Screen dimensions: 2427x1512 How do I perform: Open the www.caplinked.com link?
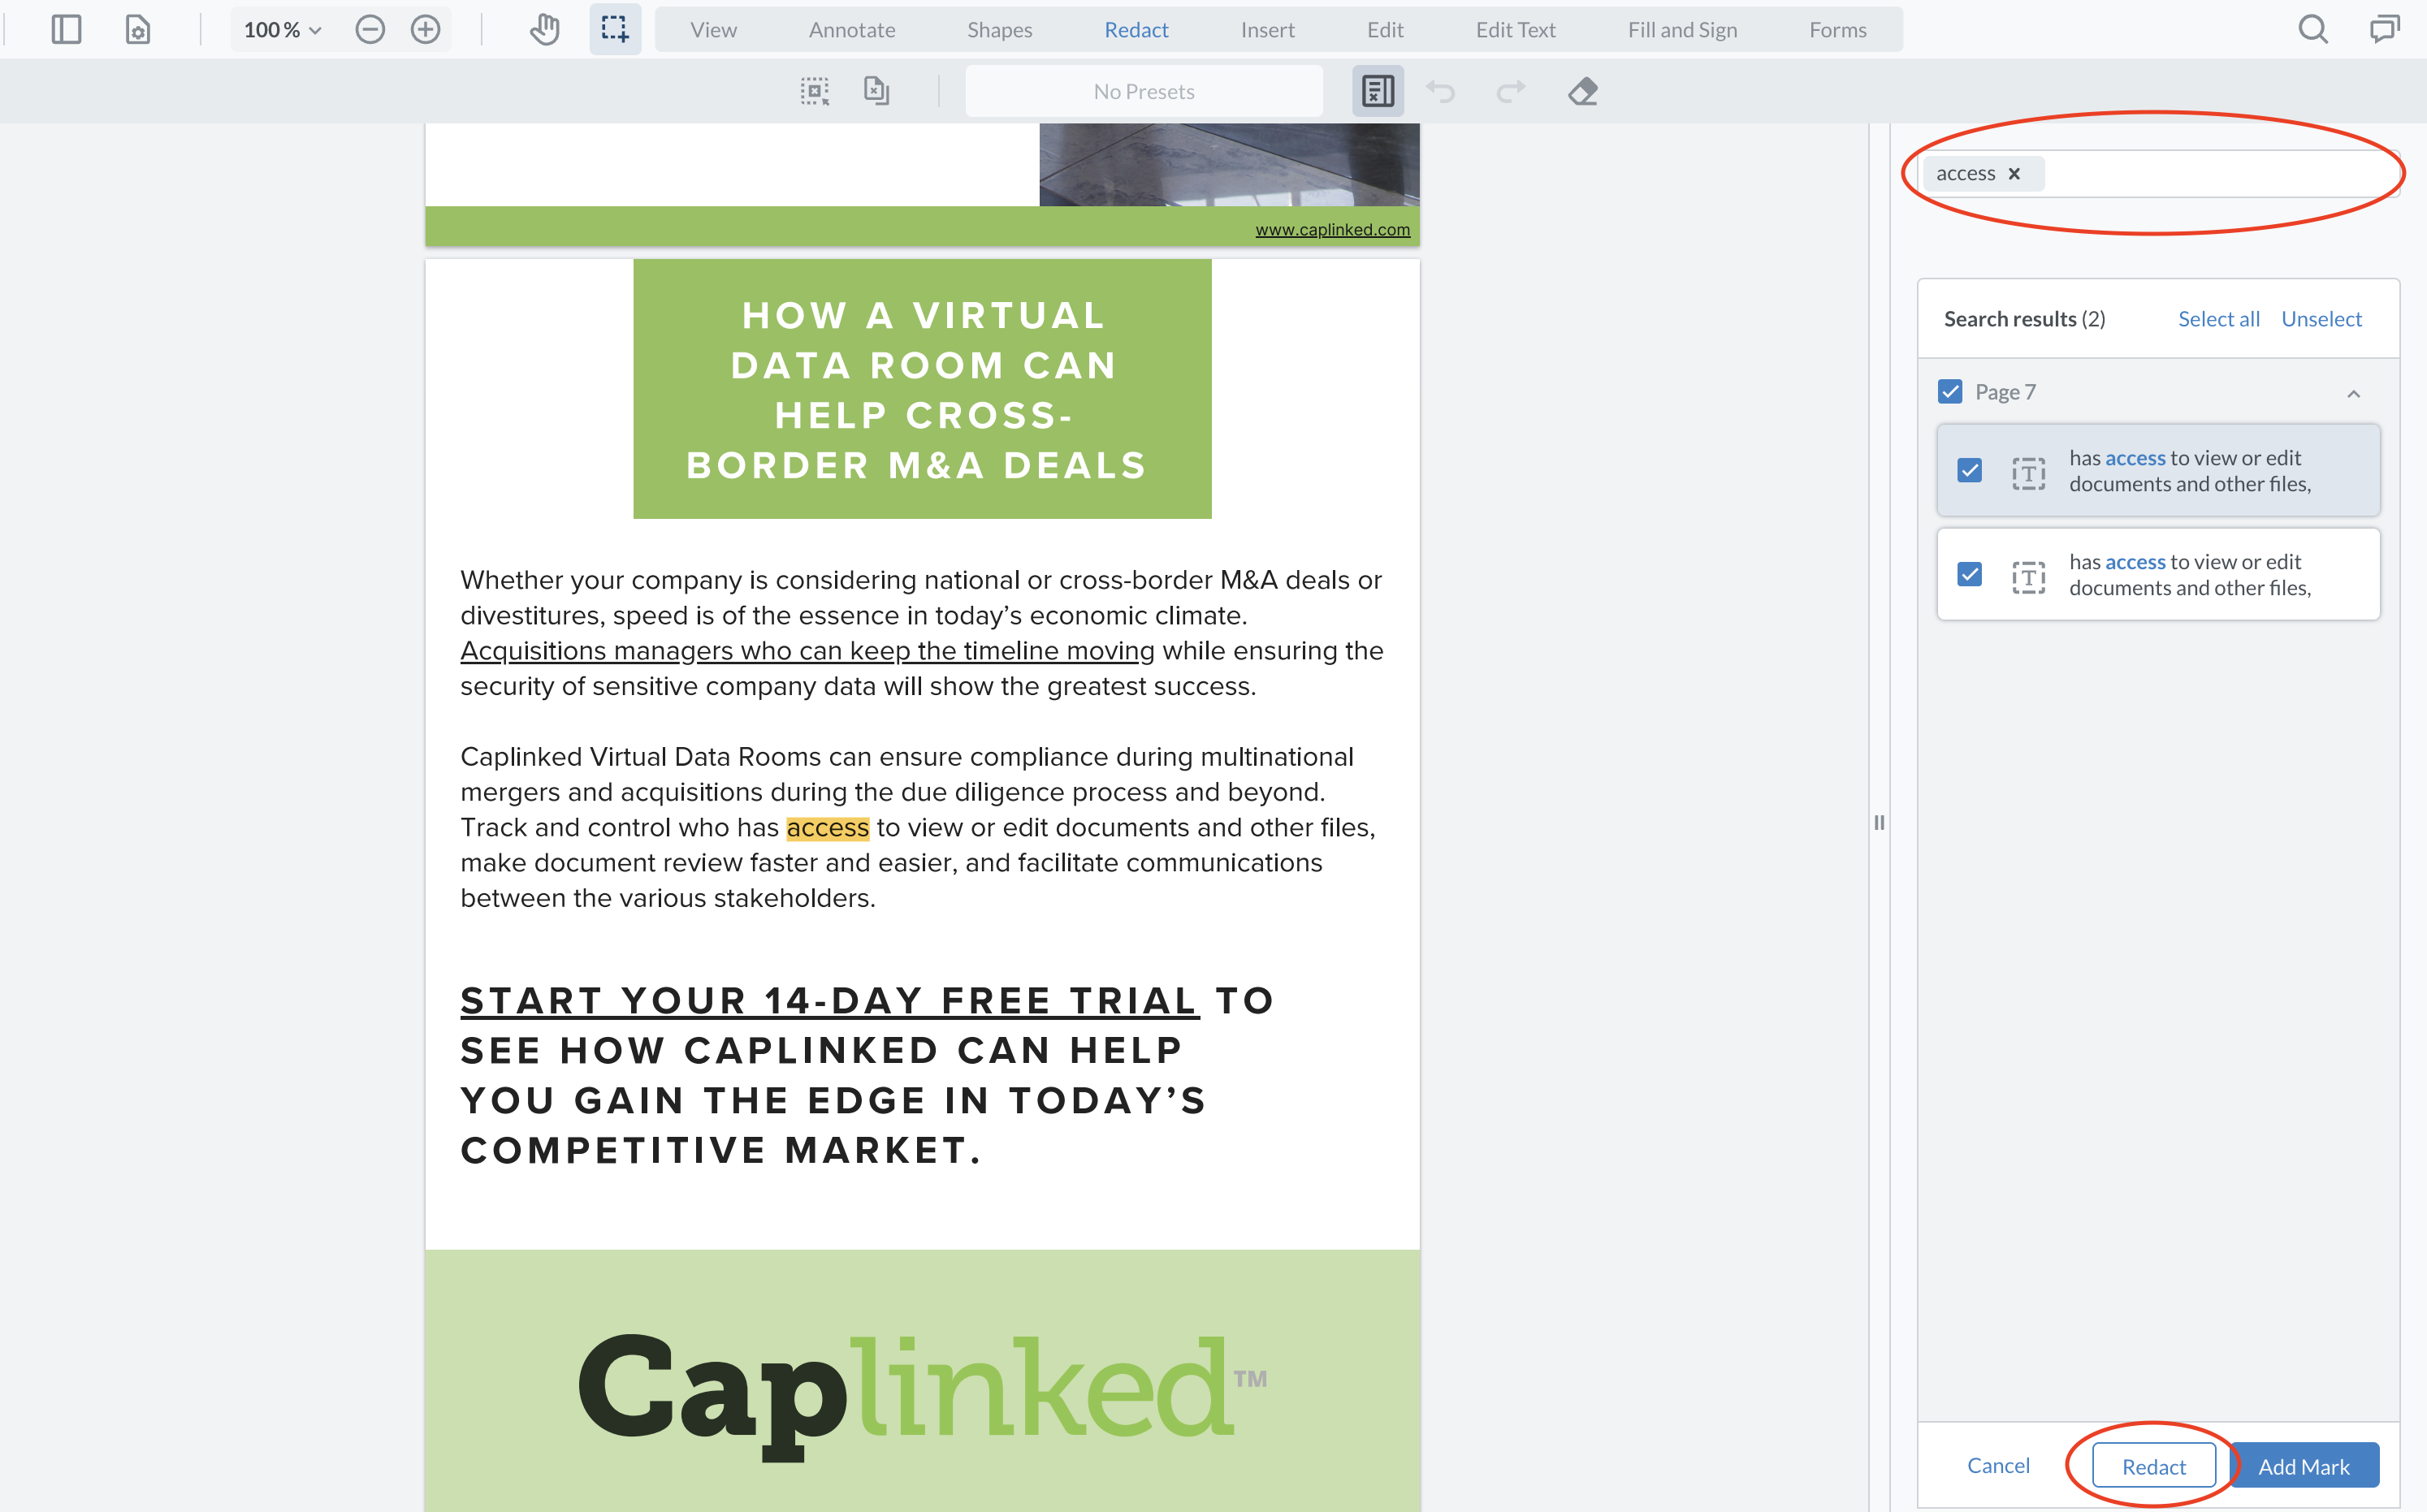(1332, 229)
